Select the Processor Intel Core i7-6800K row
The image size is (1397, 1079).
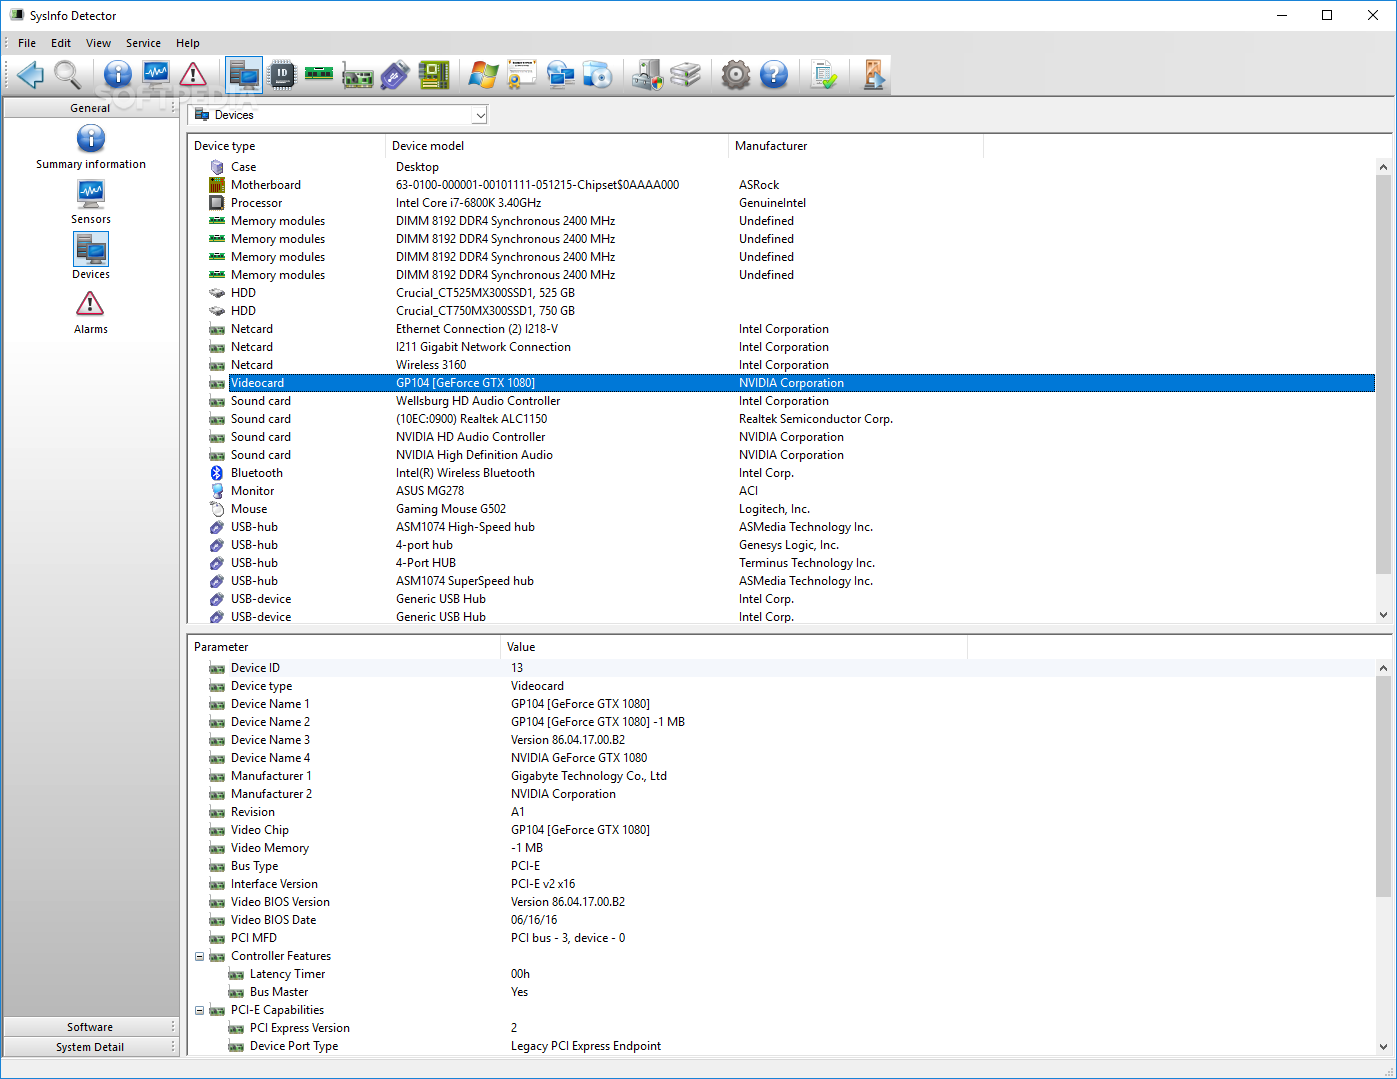pyautogui.click(x=782, y=203)
